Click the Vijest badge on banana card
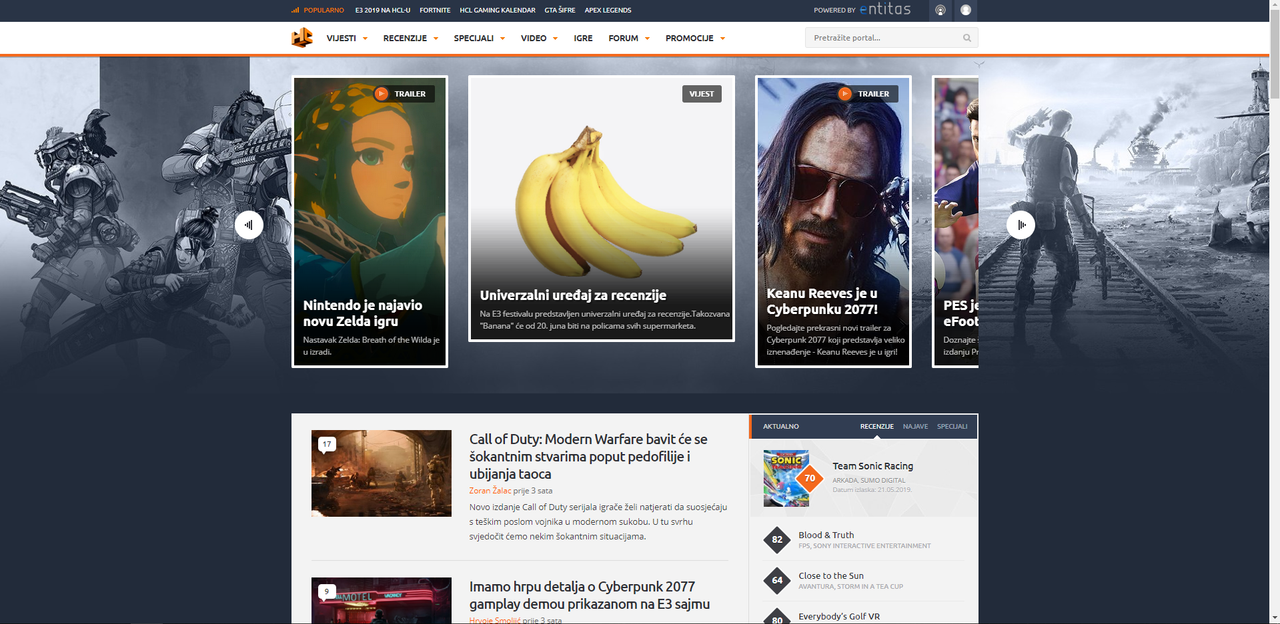Viewport: 1280px width, 624px height. pyautogui.click(x=702, y=94)
